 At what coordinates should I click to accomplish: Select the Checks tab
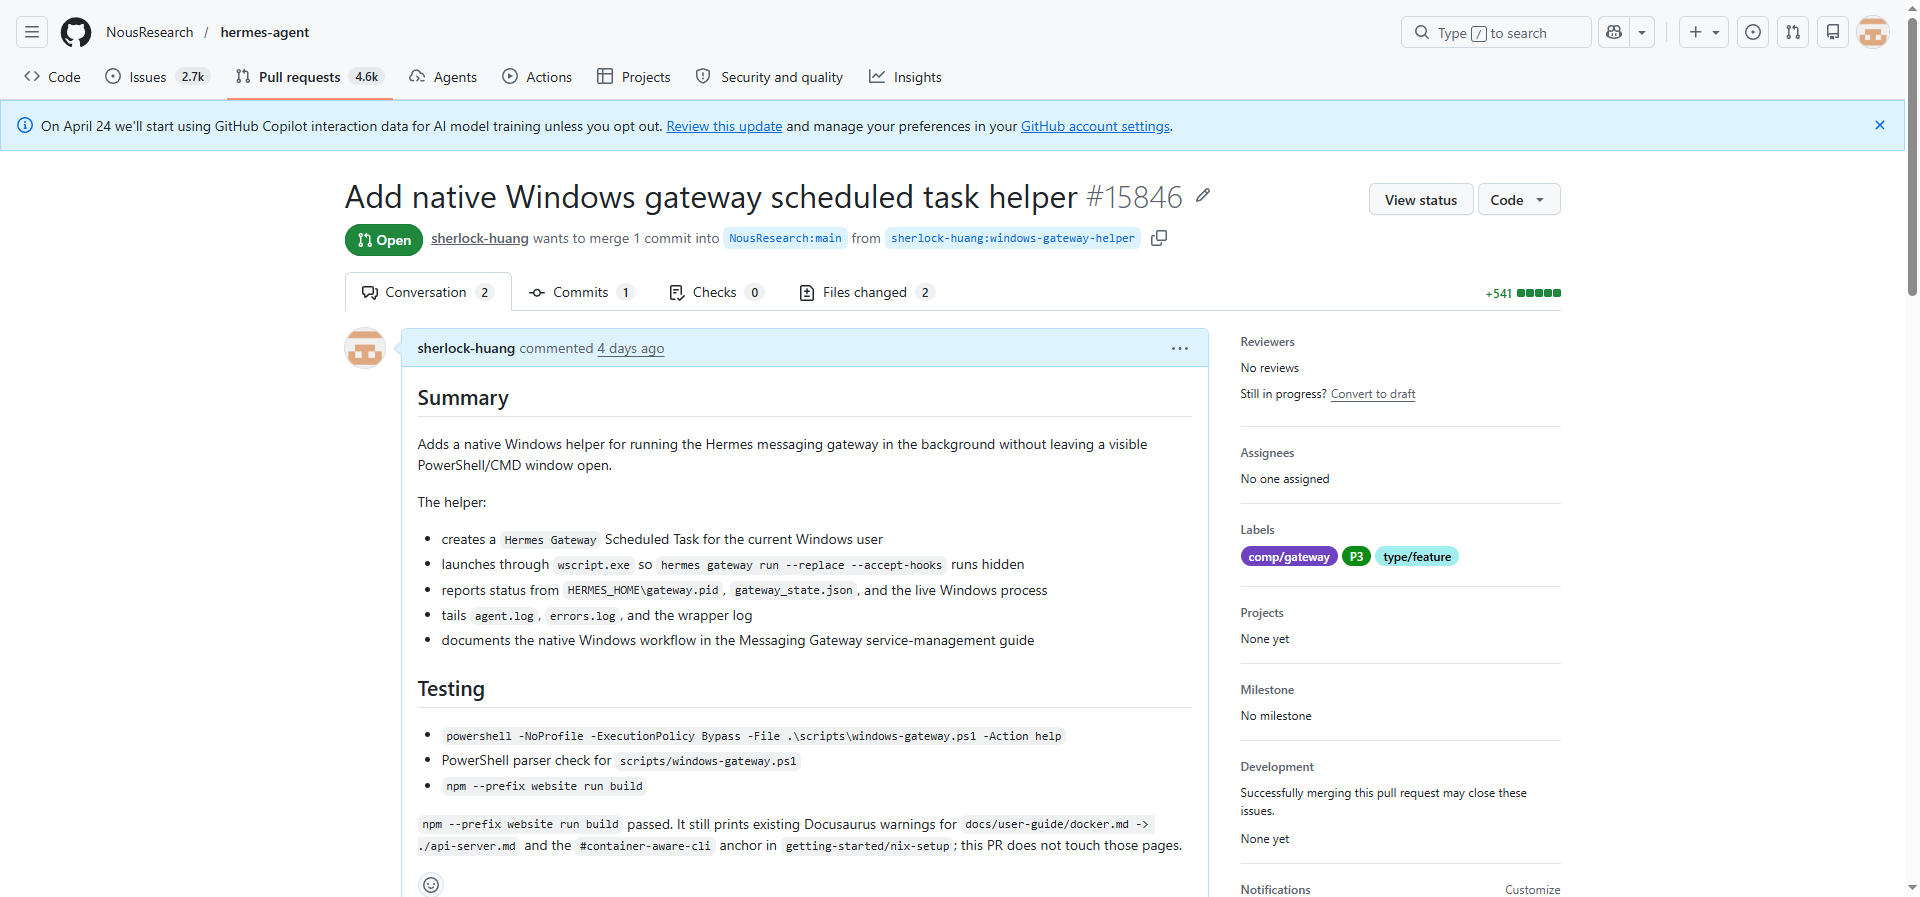coord(716,292)
